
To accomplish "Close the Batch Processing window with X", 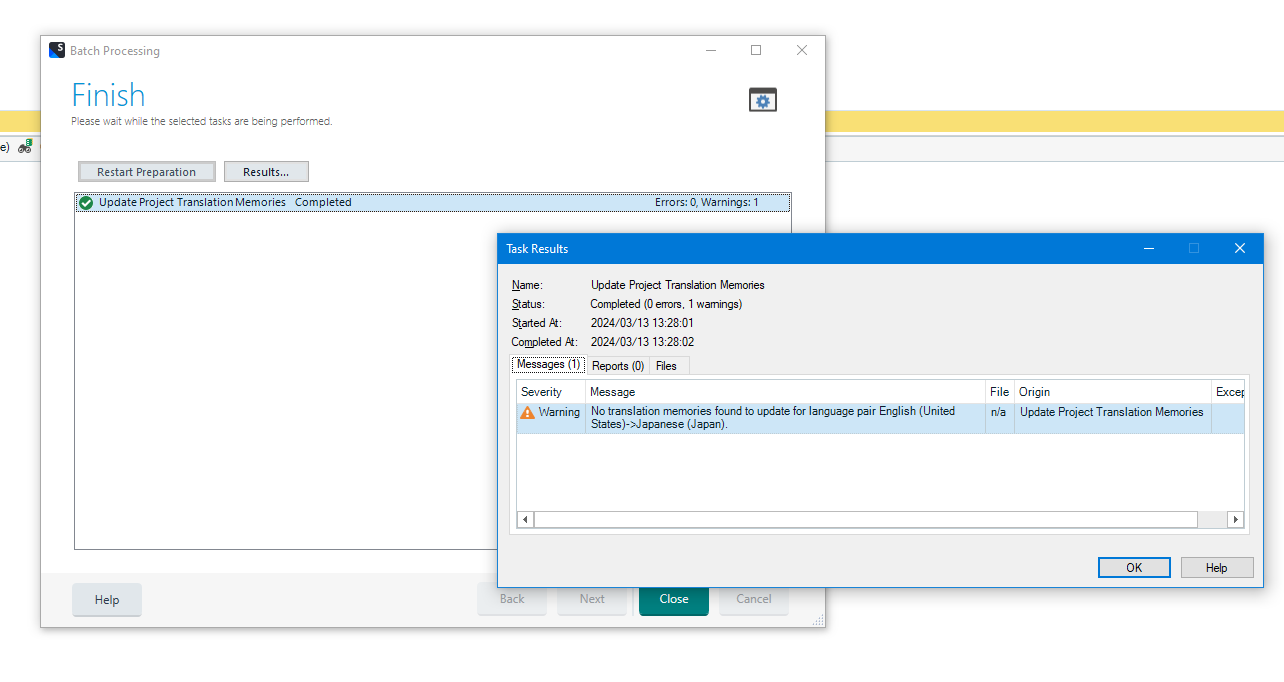I will (x=802, y=50).
